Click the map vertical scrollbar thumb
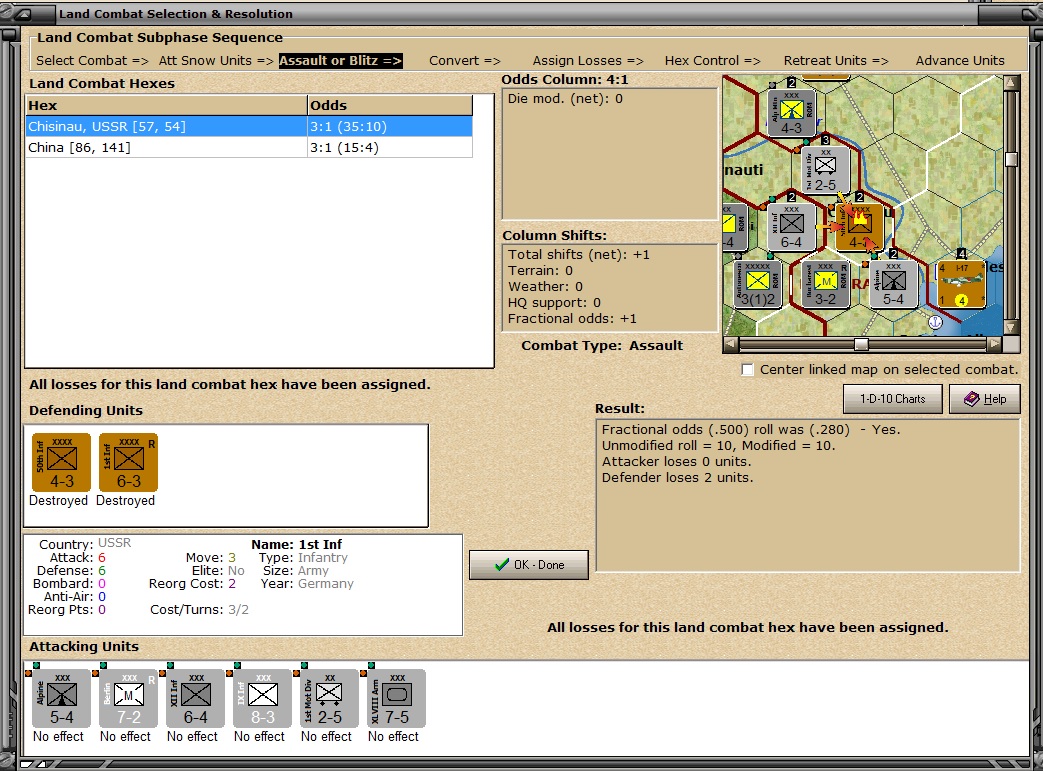Screen dimensions: 1043x771 coord(1012,160)
